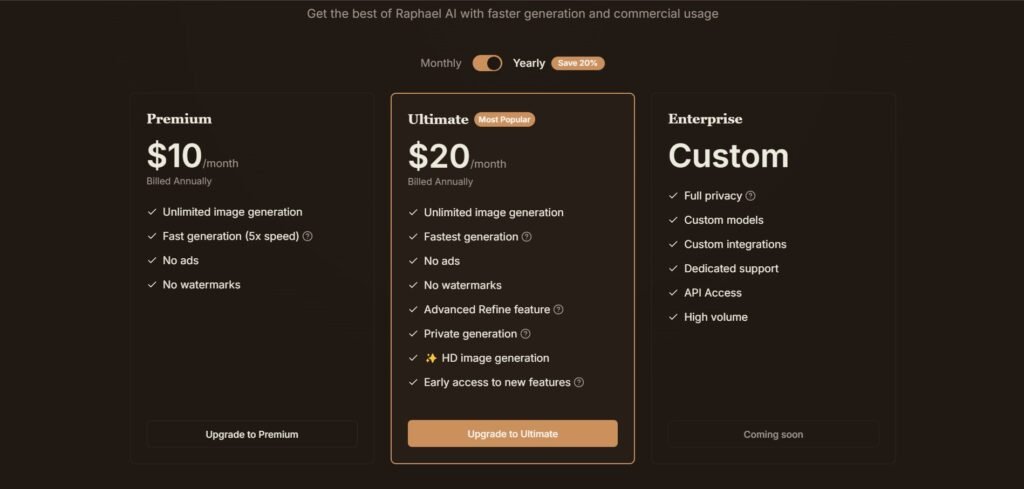Click Upgrade to Ultimate button
This screenshot has height=489, width=1024.
(x=512, y=434)
